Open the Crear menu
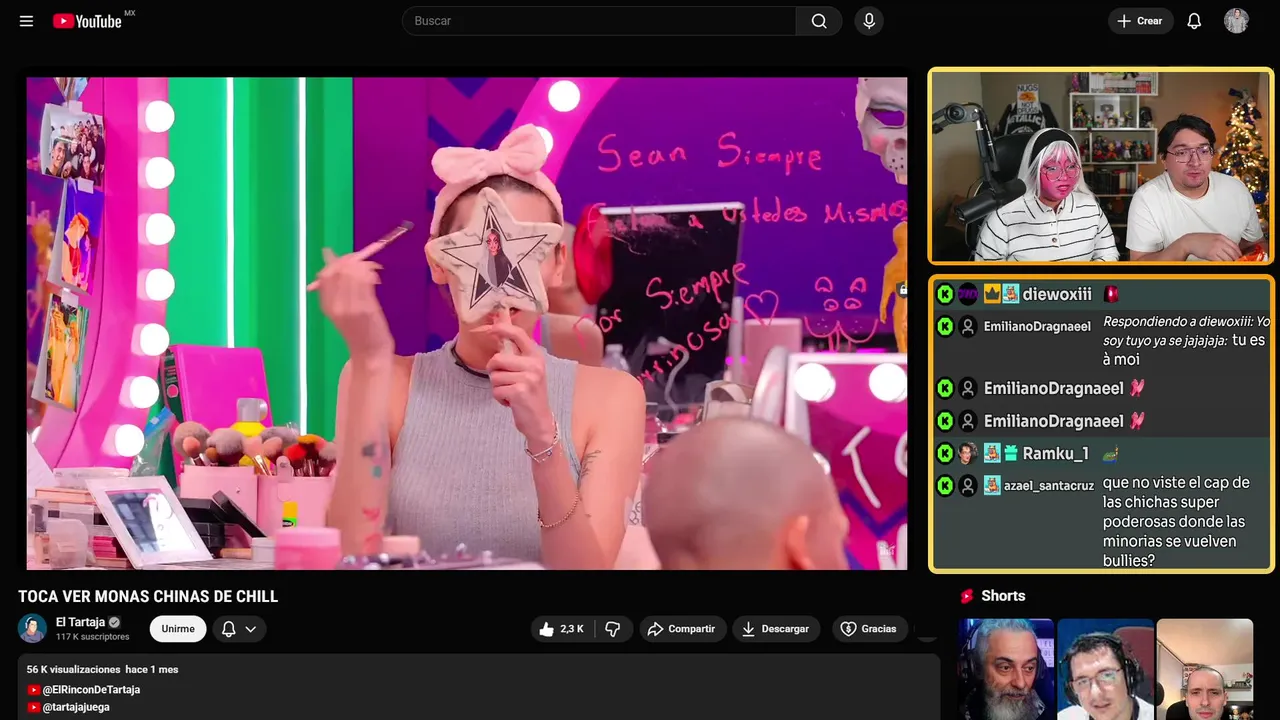Viewport: 1280px width, 720px height. (x=1140, y=21)
